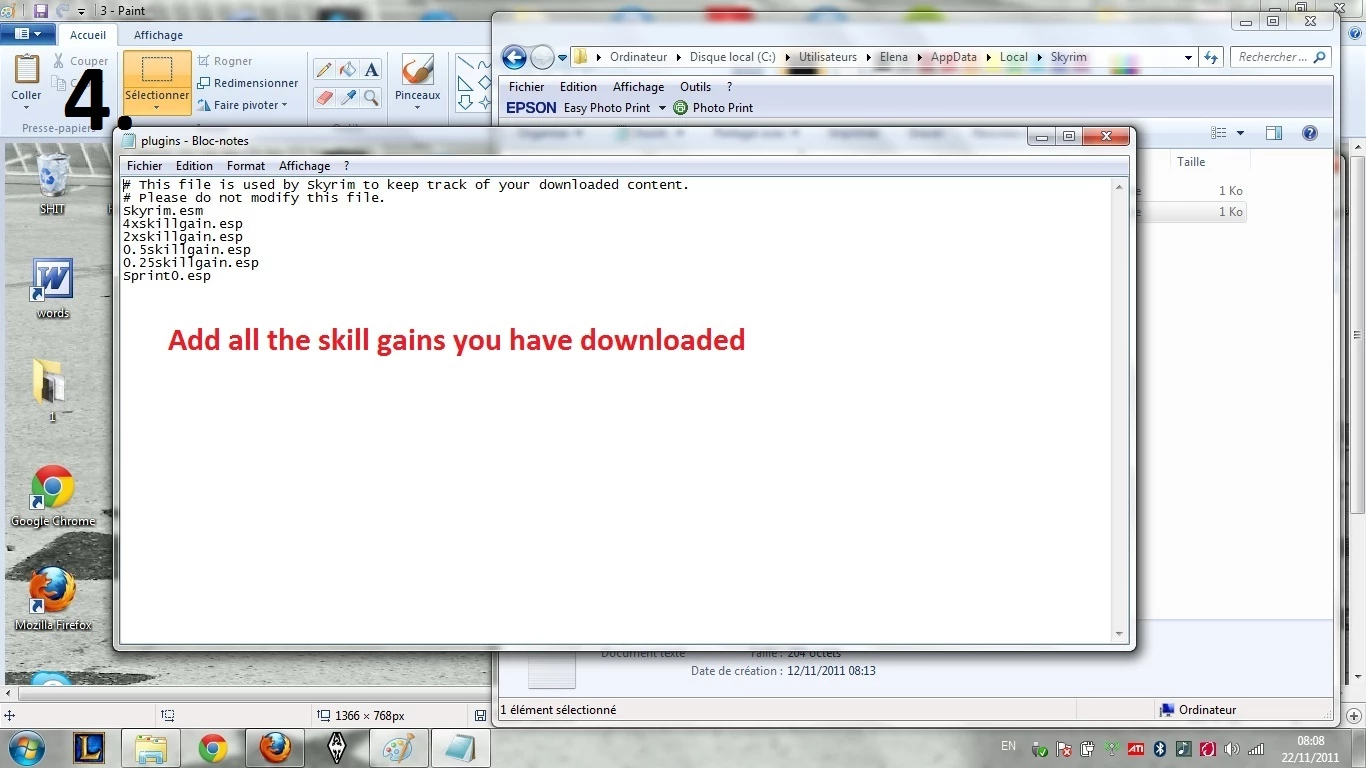Click the Sprint0.esp line in Bloc-notes
Screen dimensions: 1366x768
click(166, 276)
